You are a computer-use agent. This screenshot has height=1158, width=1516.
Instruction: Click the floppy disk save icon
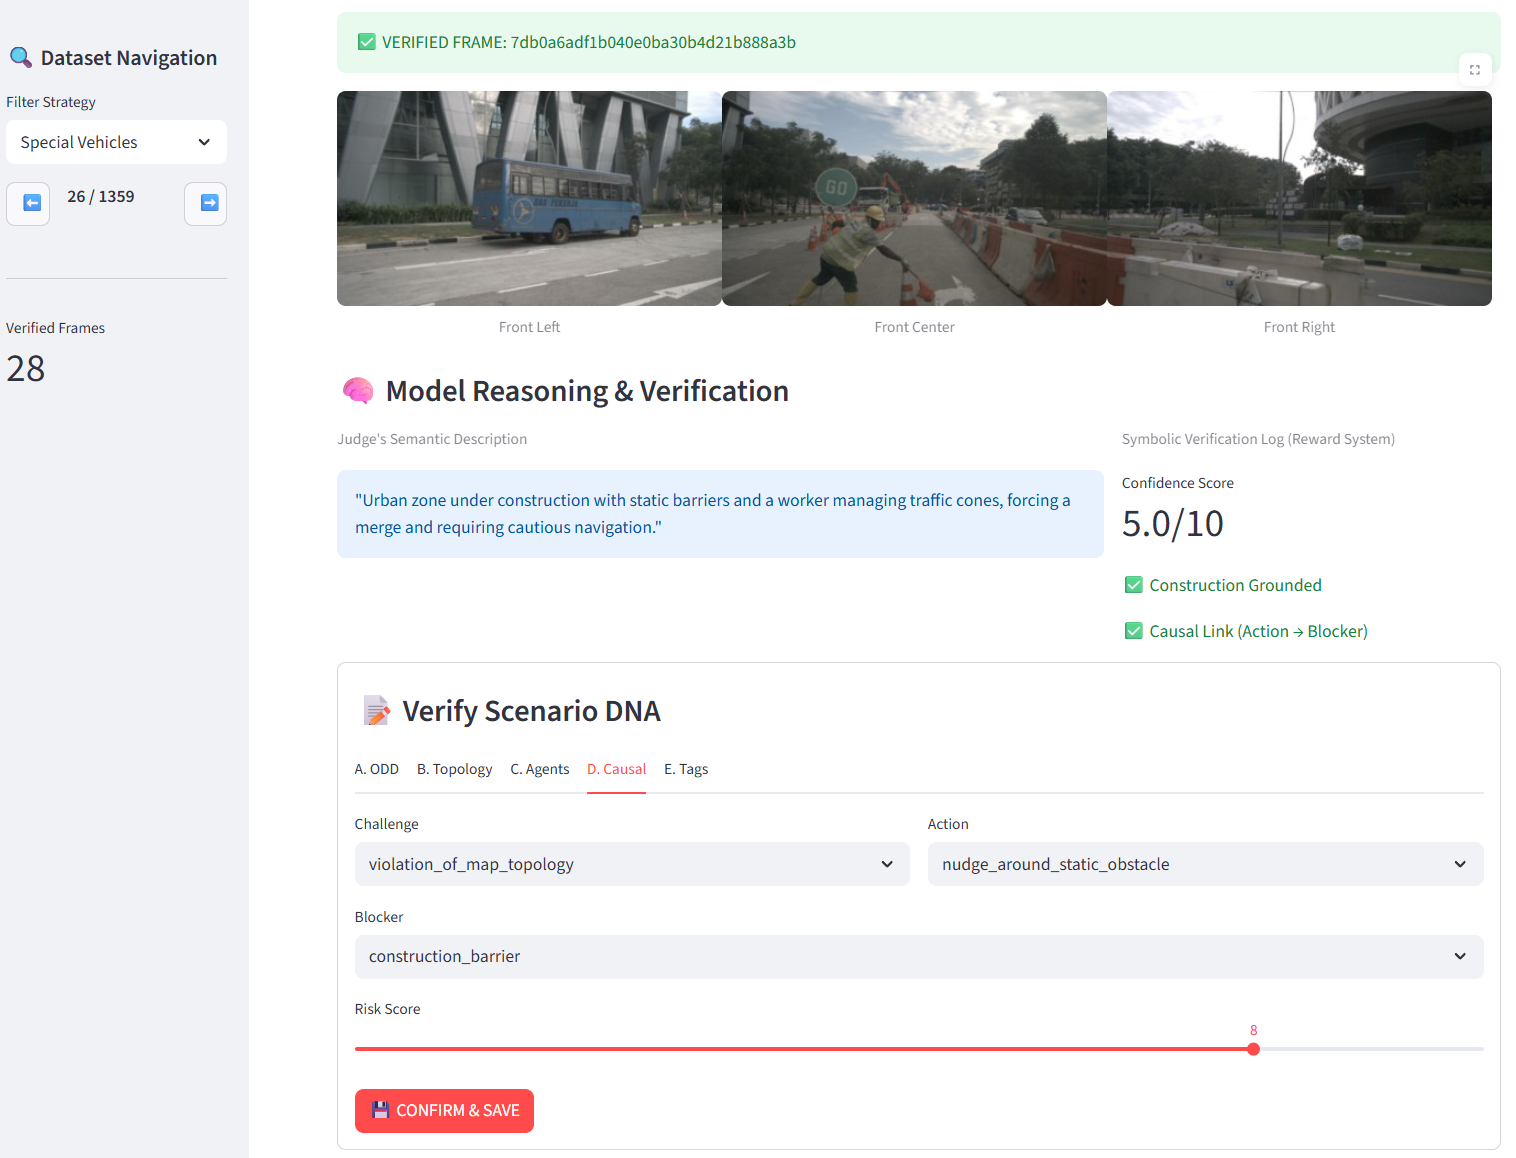(380, 1110)
